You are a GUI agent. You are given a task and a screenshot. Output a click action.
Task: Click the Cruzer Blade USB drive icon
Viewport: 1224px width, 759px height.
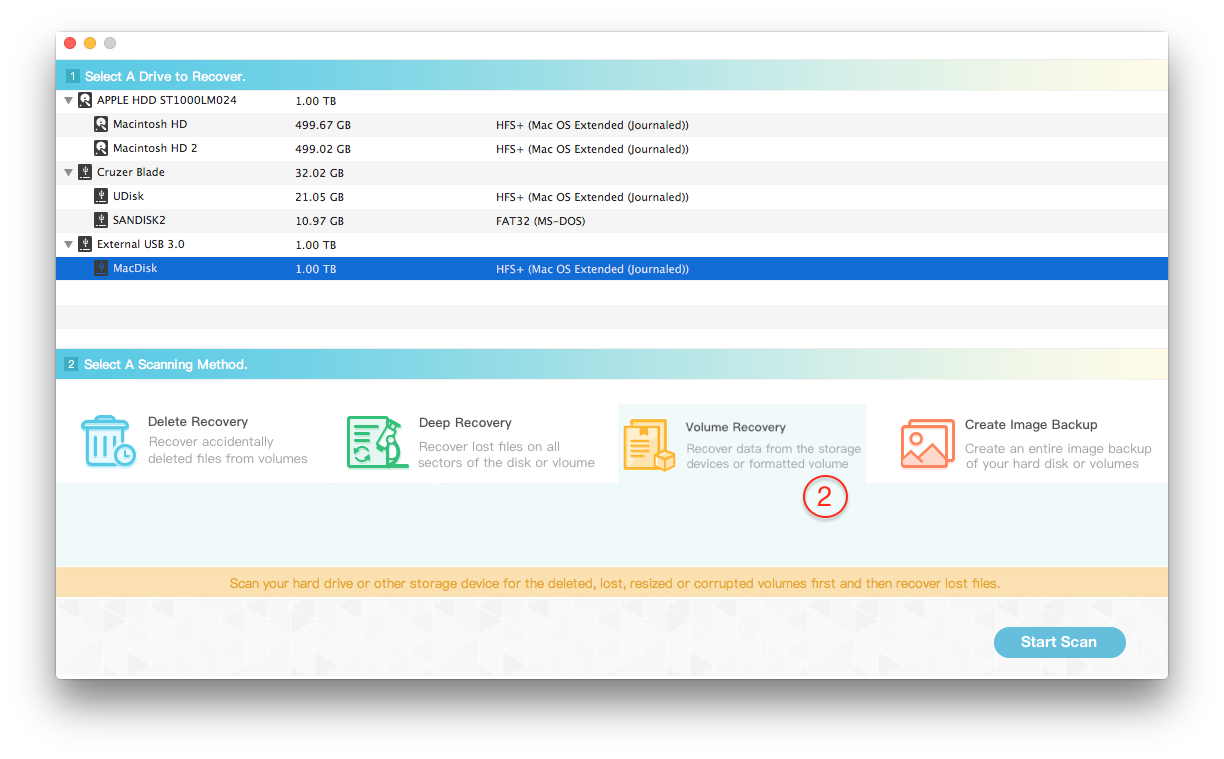tap(85, 172)
